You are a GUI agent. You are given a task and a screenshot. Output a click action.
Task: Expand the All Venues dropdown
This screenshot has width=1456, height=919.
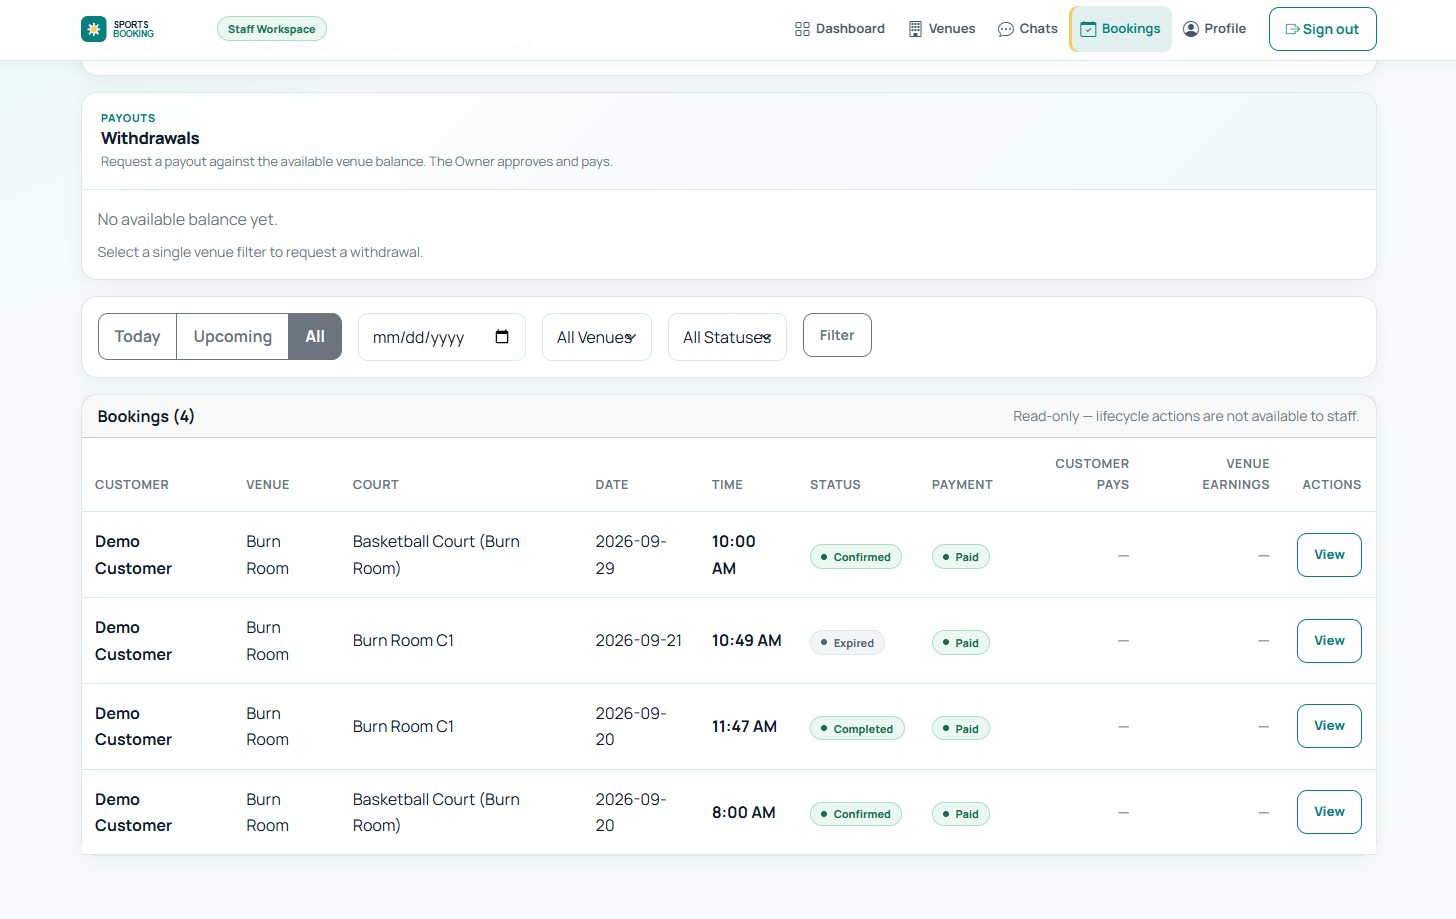click(x=597, y=337)
